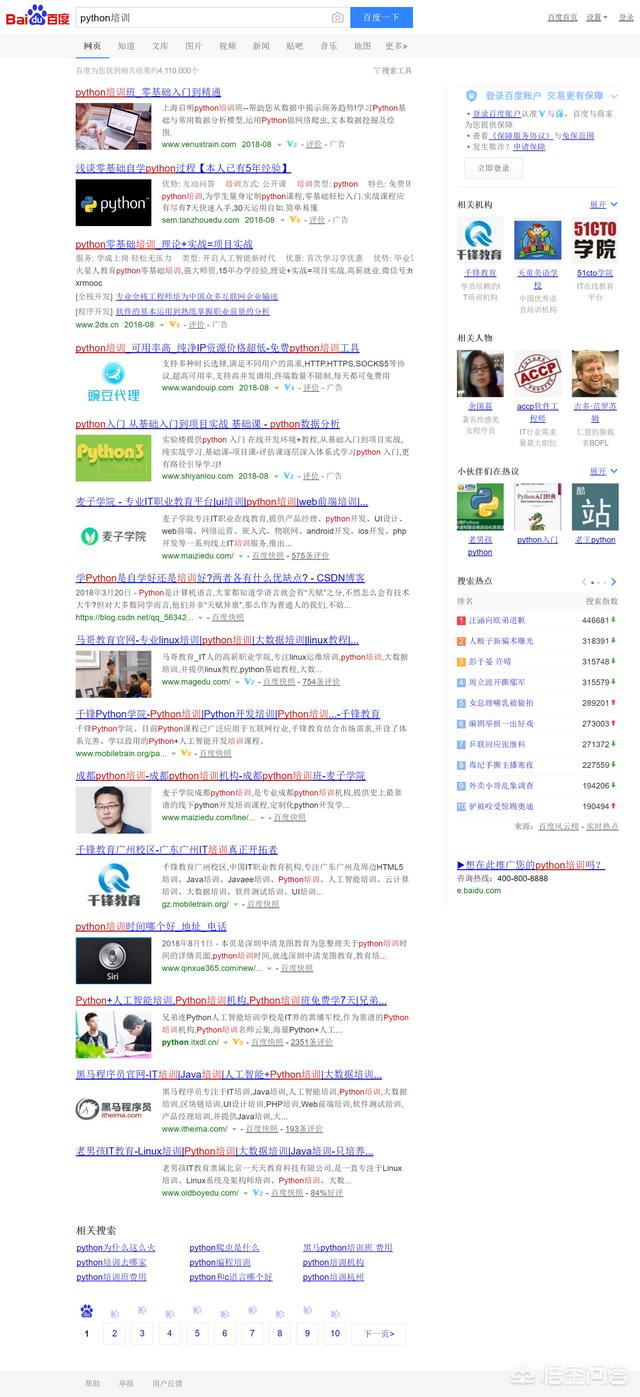Switch to the 图片 tab
This screenshot has height=1397, width=640.
tap(193, 46)
